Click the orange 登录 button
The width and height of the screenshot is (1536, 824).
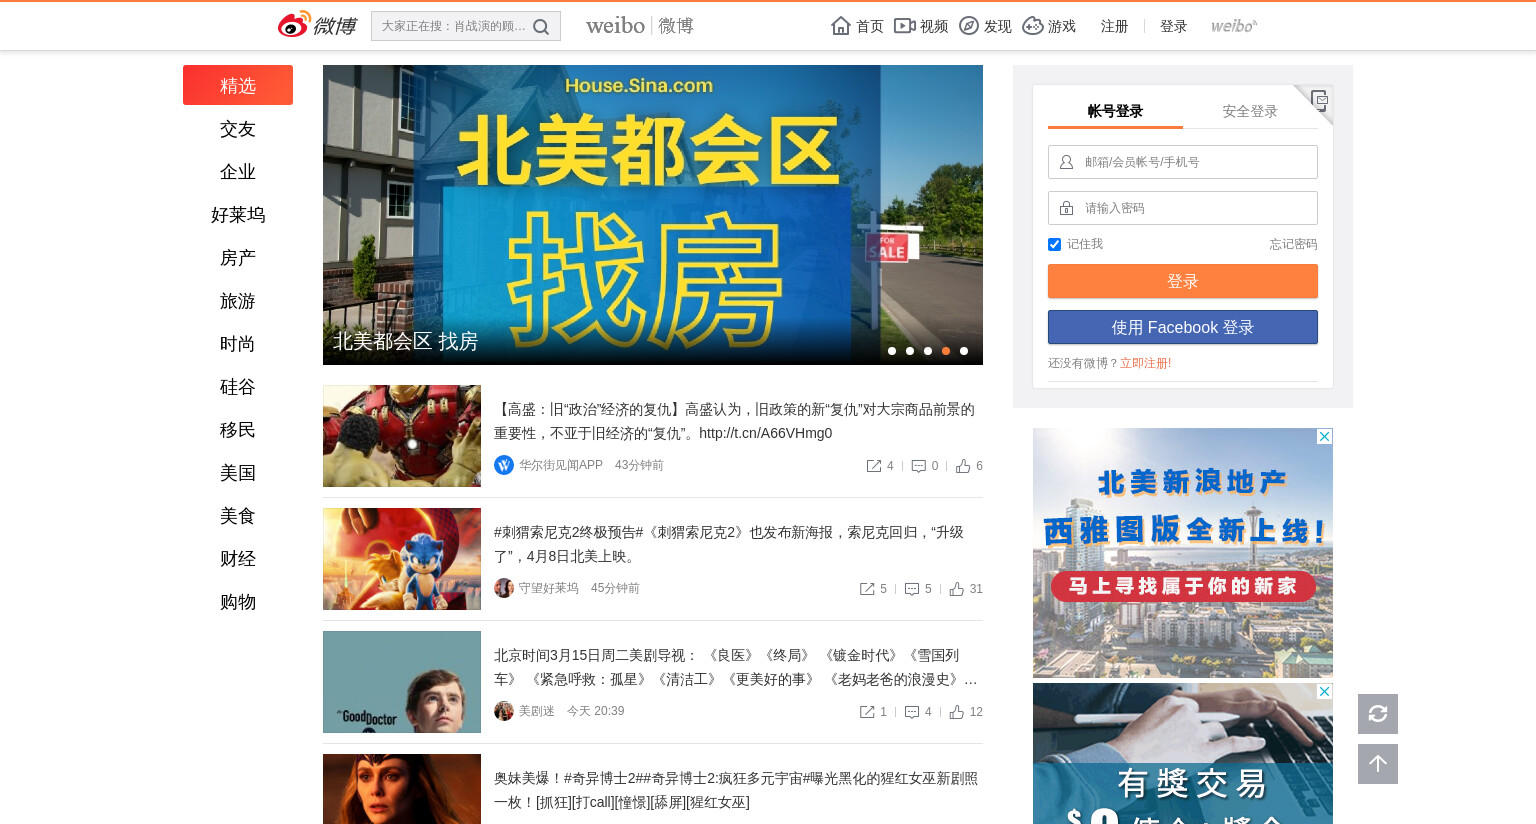(1183, 281)
